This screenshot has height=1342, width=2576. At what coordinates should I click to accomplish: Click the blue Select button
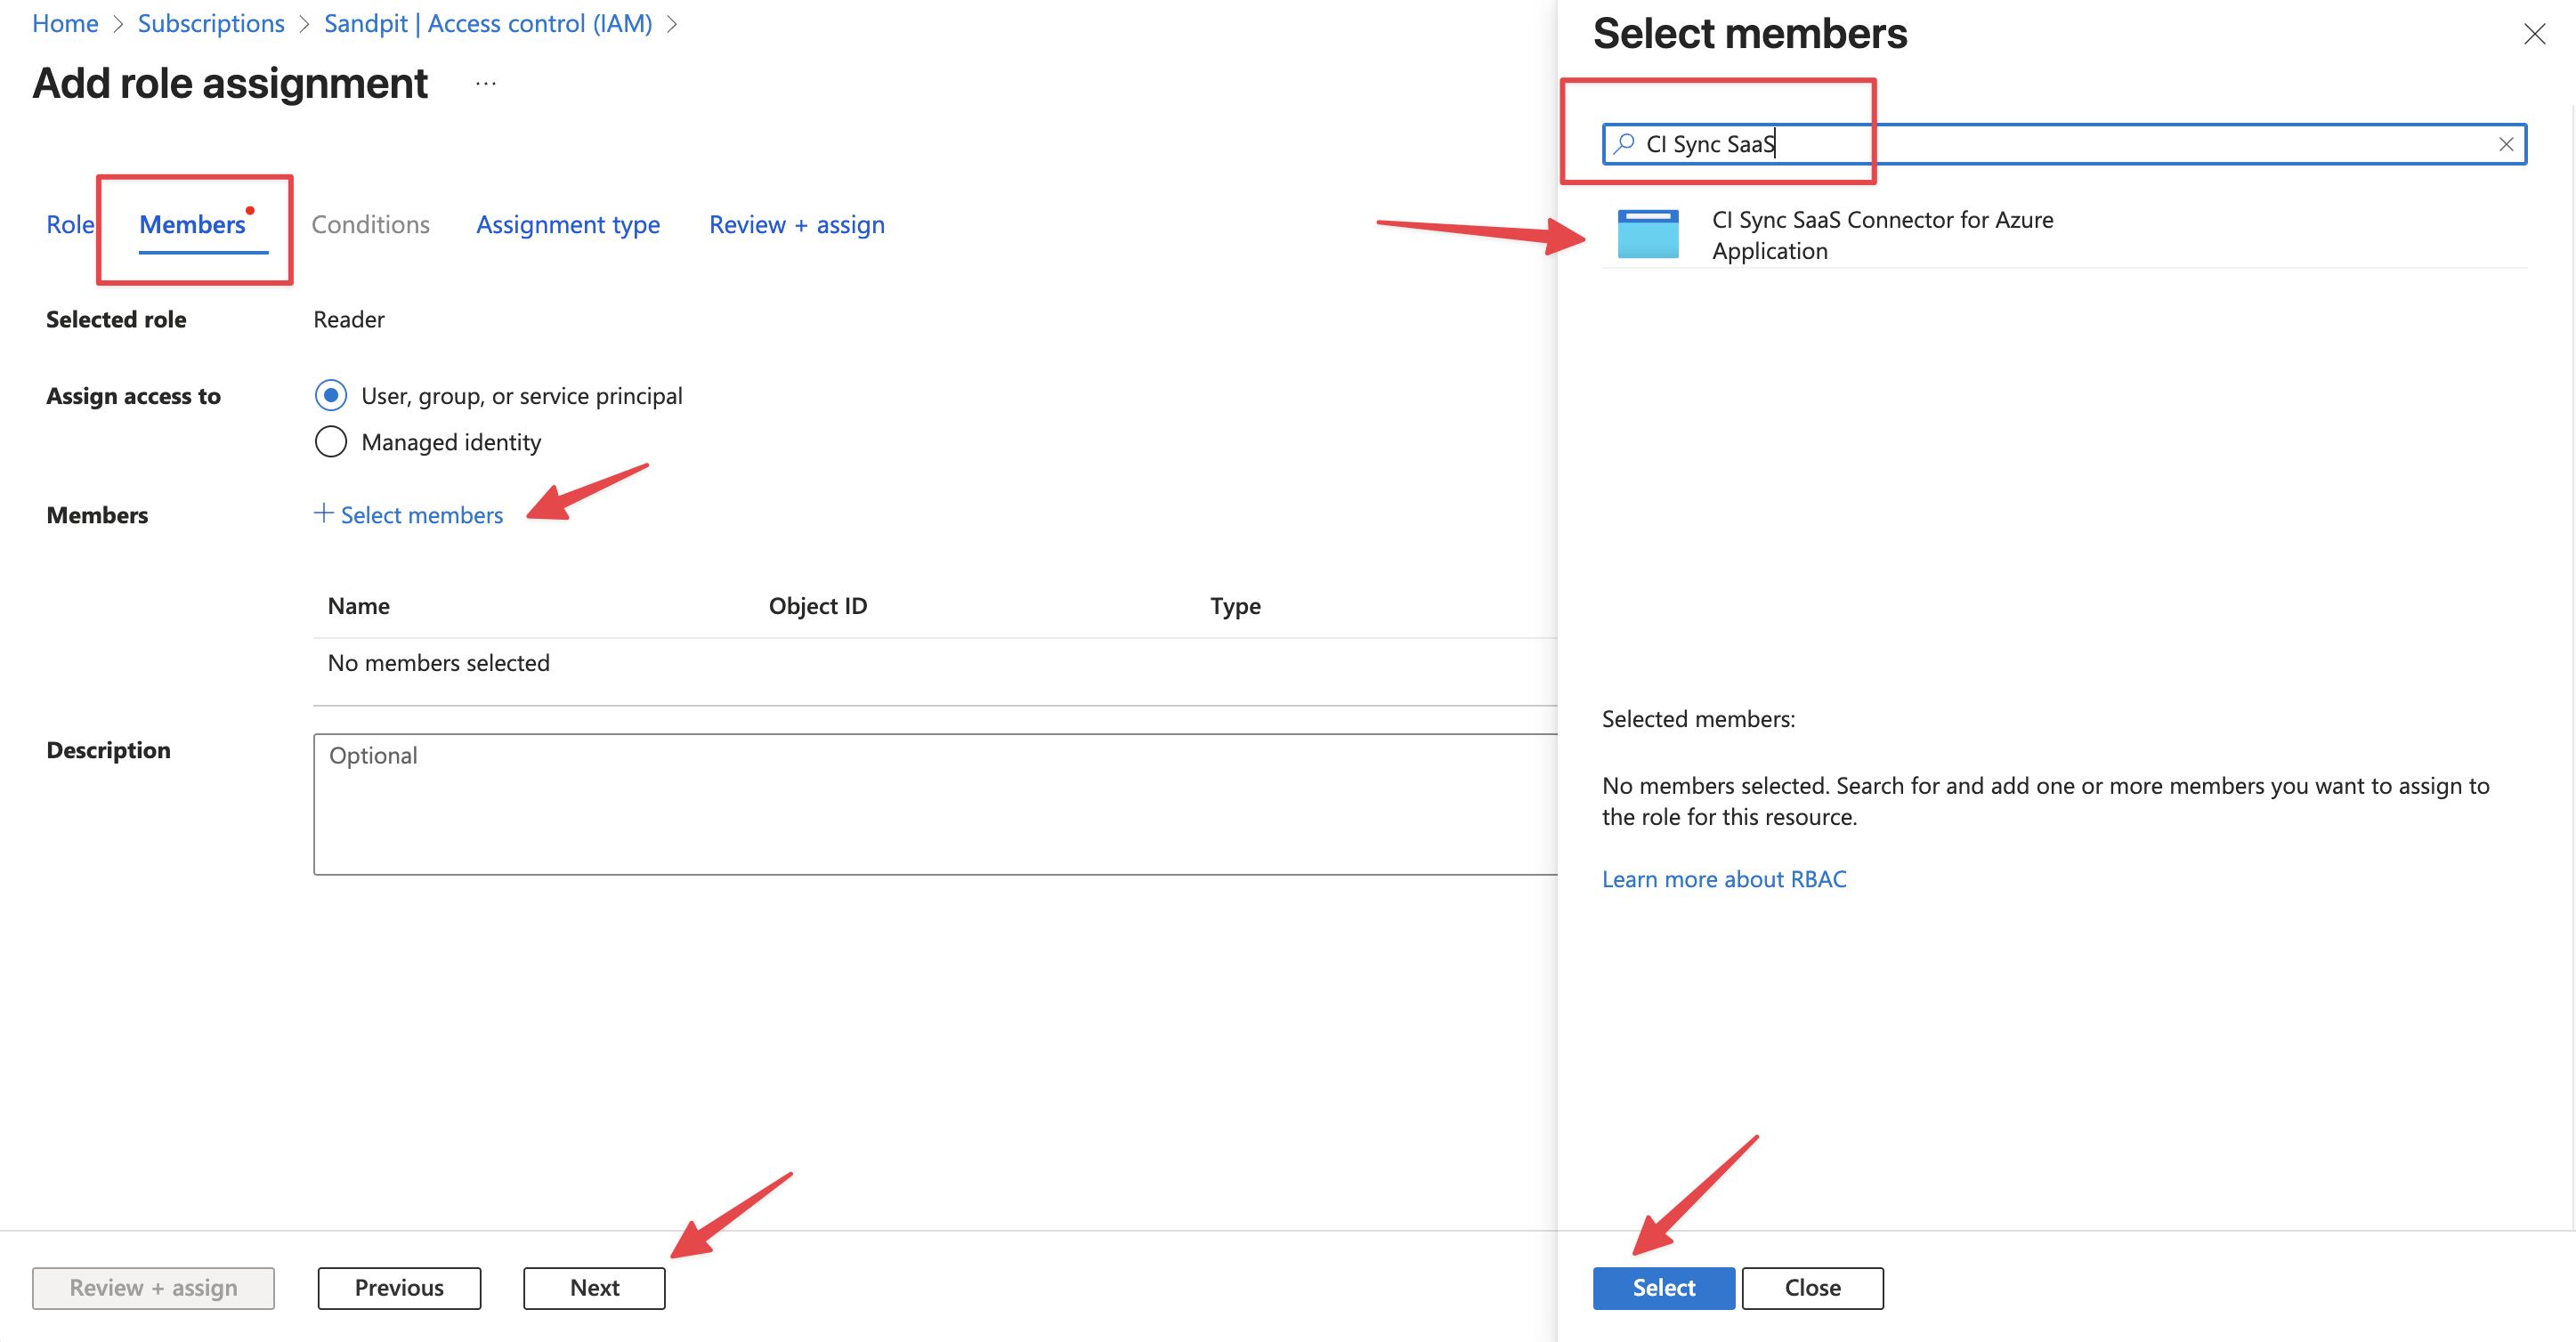[x=1663, y=1288]
